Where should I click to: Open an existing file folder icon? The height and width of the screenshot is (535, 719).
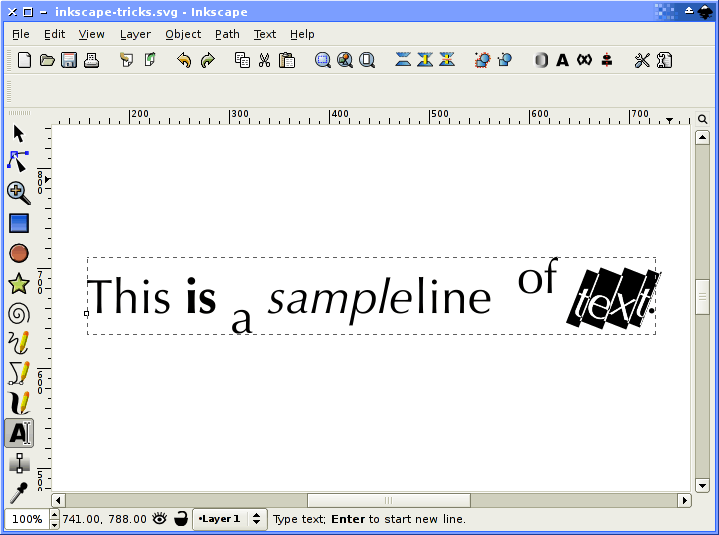pos(47,60)
